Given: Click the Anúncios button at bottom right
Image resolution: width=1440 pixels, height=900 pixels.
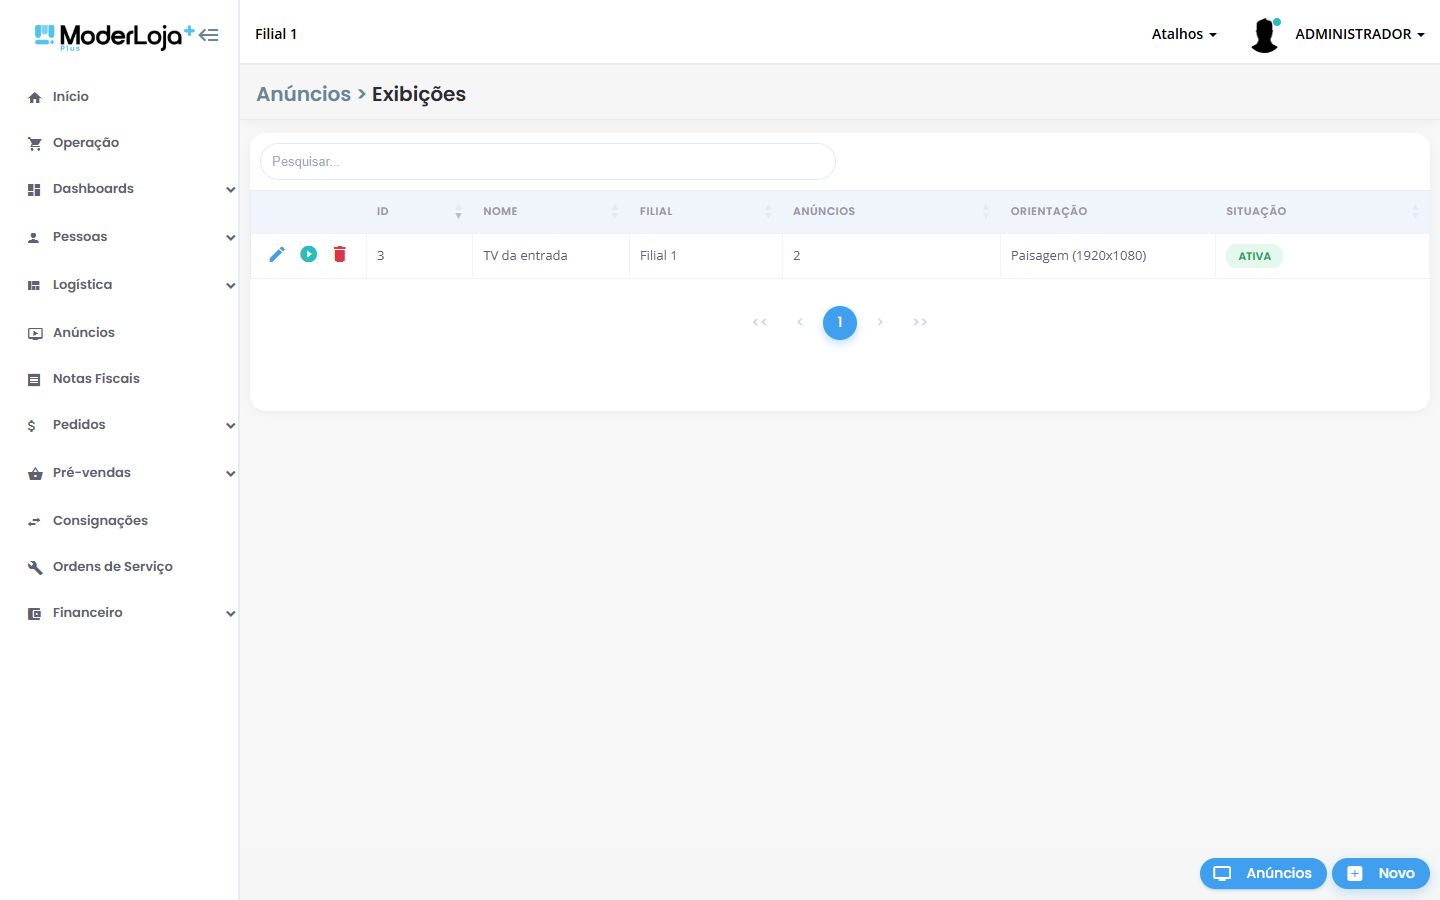Looking at the screenshot, I should pyautogui.click(x=1263, y=873).
